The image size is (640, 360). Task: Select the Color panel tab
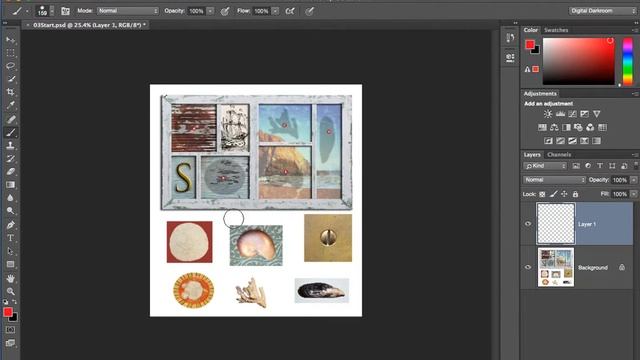[x=531, y=30]
